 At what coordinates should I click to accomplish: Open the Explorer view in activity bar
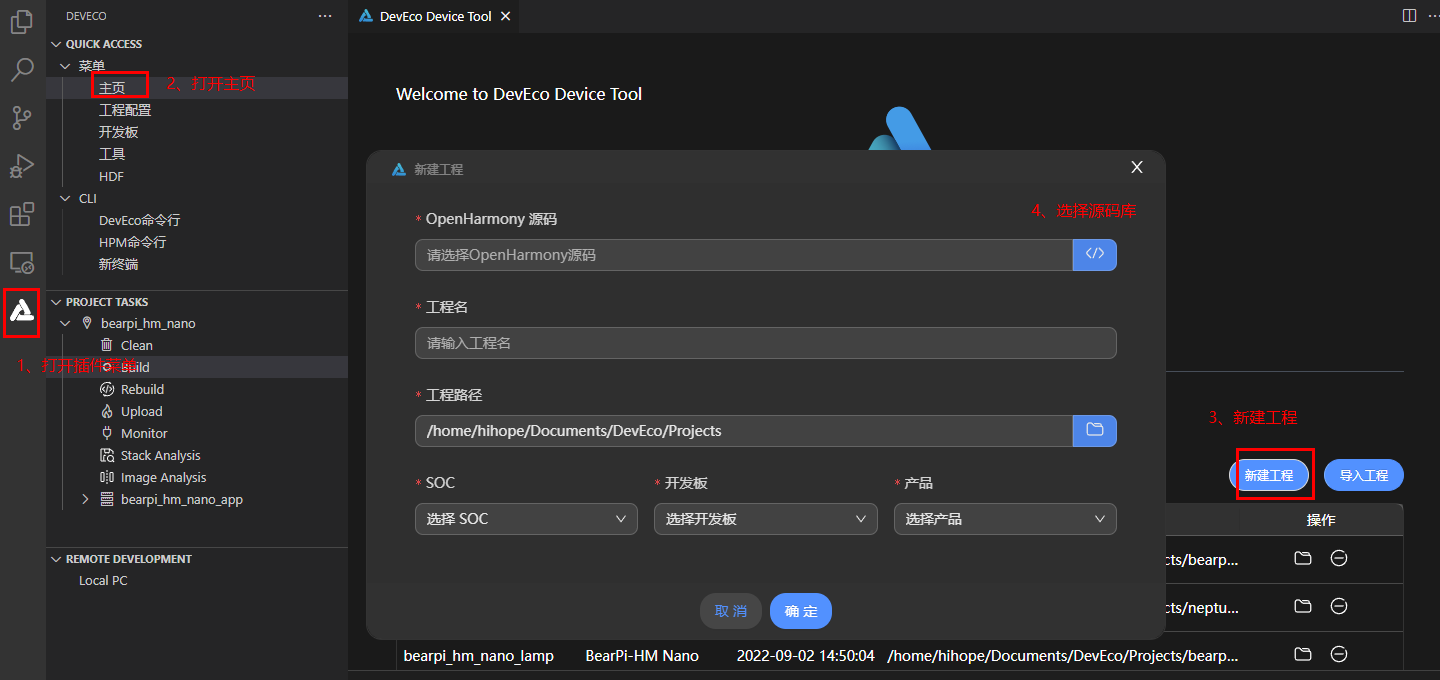[22, 20]
